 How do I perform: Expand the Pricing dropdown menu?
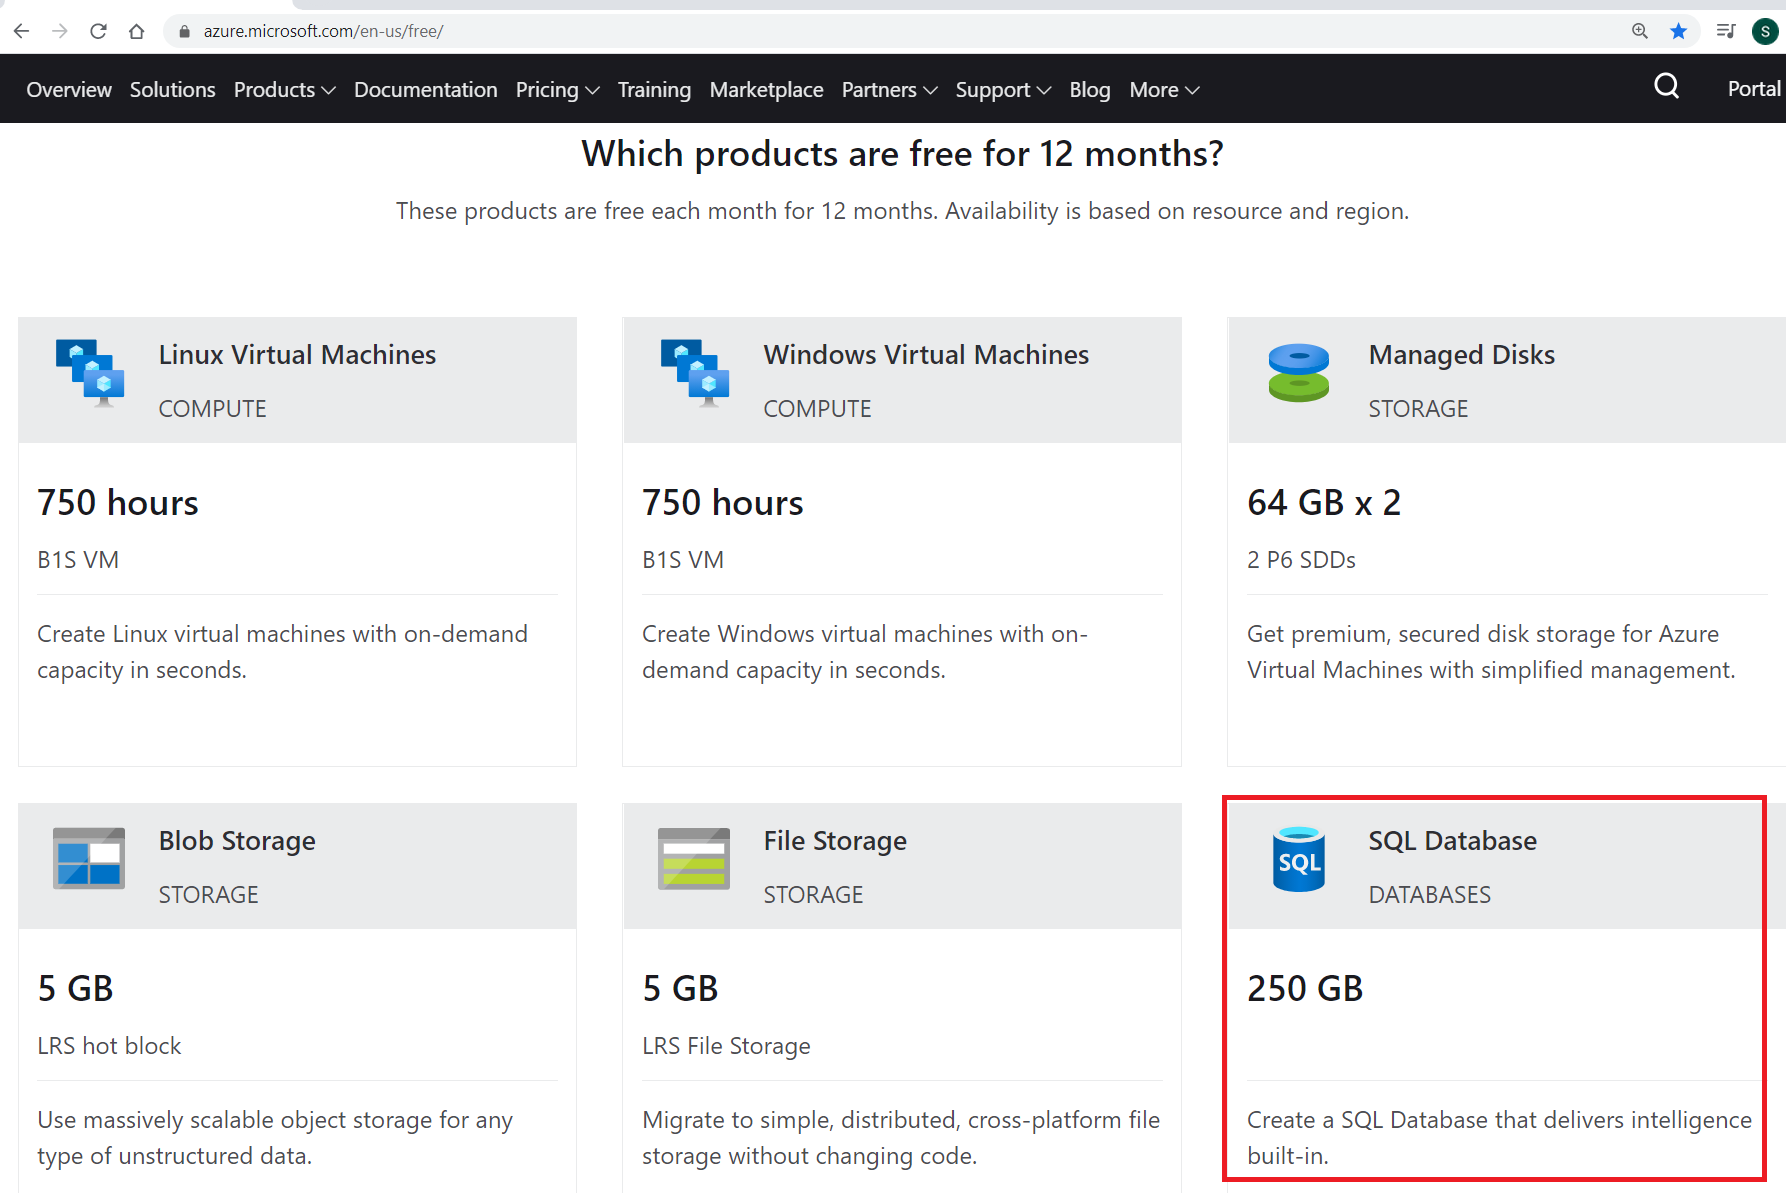[557, 90]
